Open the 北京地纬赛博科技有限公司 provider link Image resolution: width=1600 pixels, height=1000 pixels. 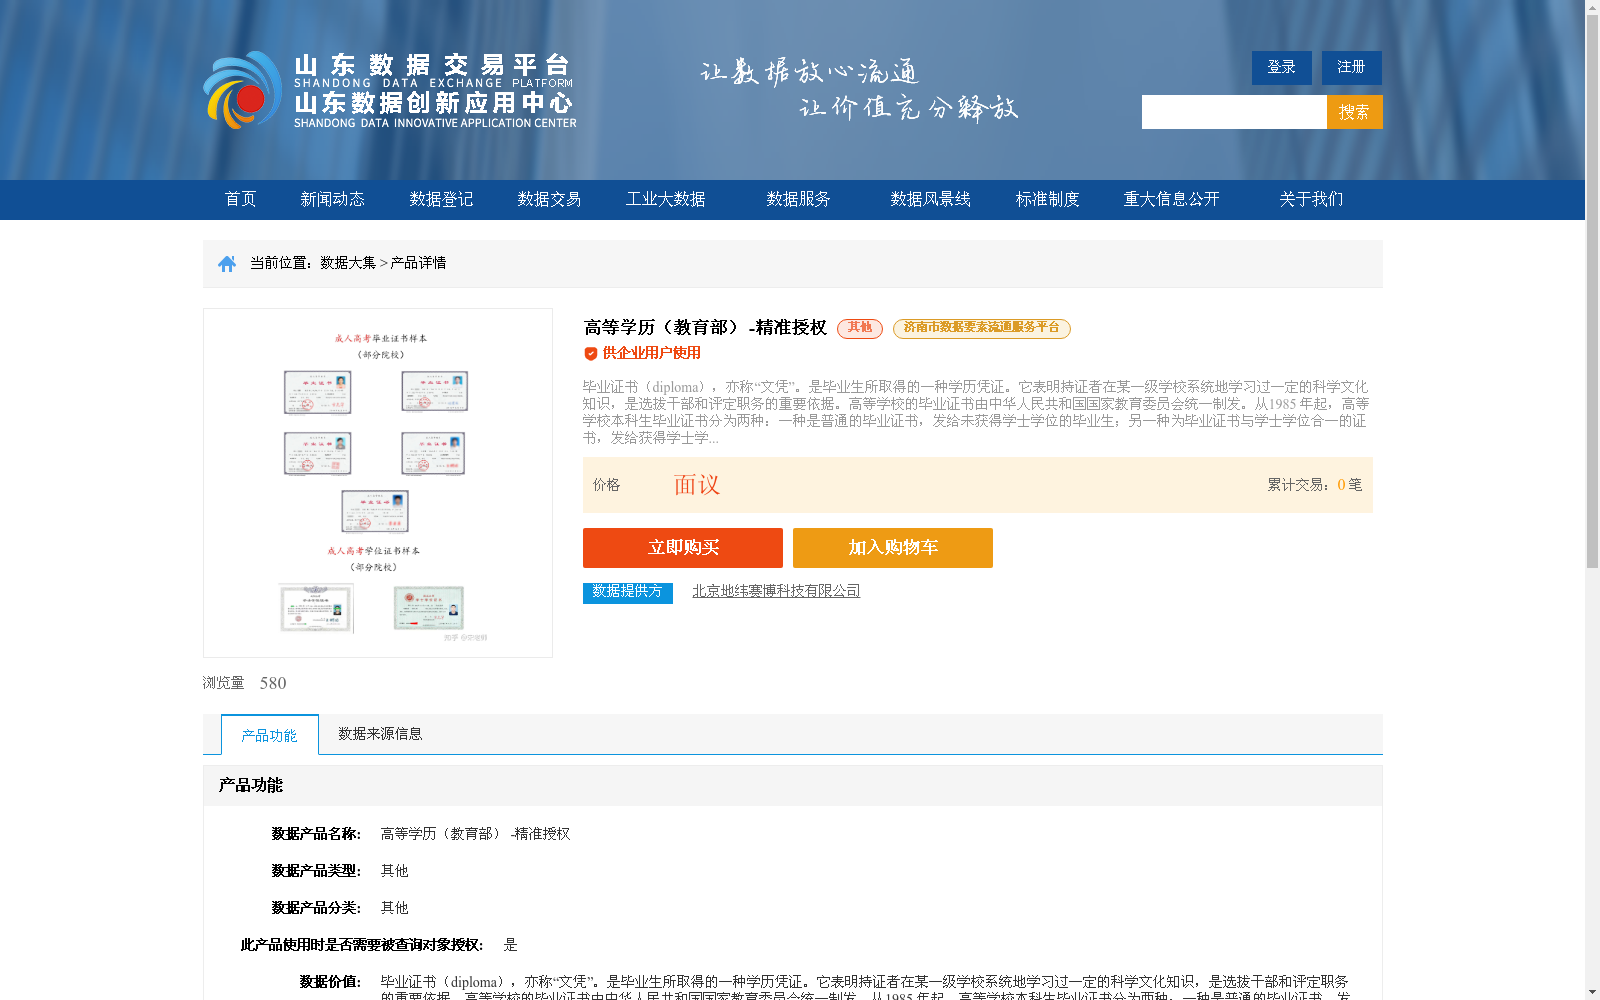click(776, 591)
